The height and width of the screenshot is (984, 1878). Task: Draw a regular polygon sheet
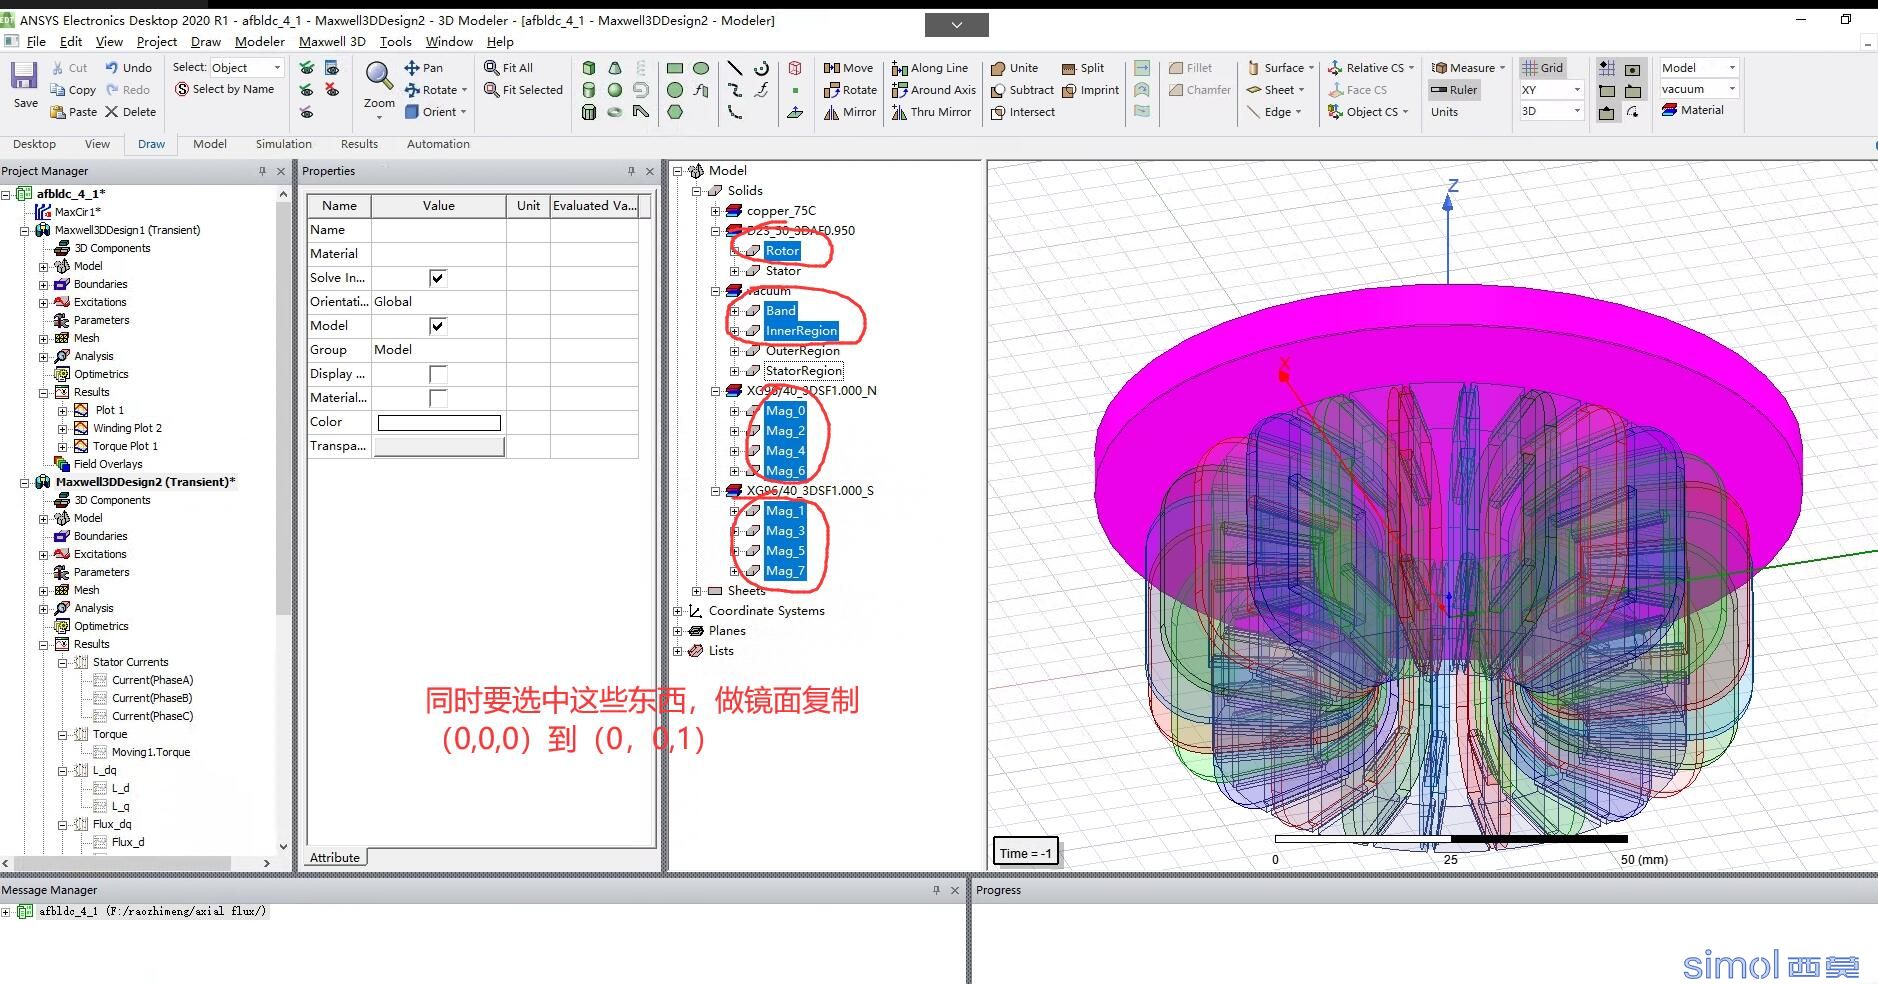point(675,112)
